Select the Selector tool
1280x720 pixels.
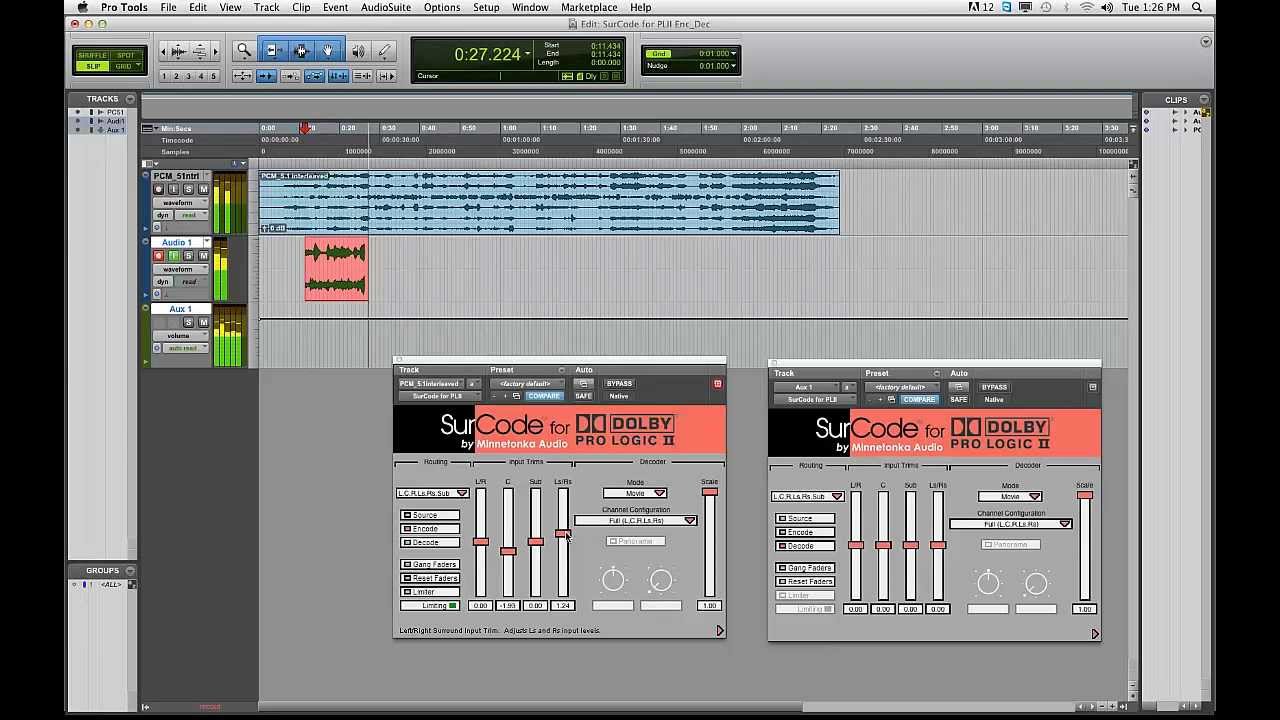tap(301, 50)
